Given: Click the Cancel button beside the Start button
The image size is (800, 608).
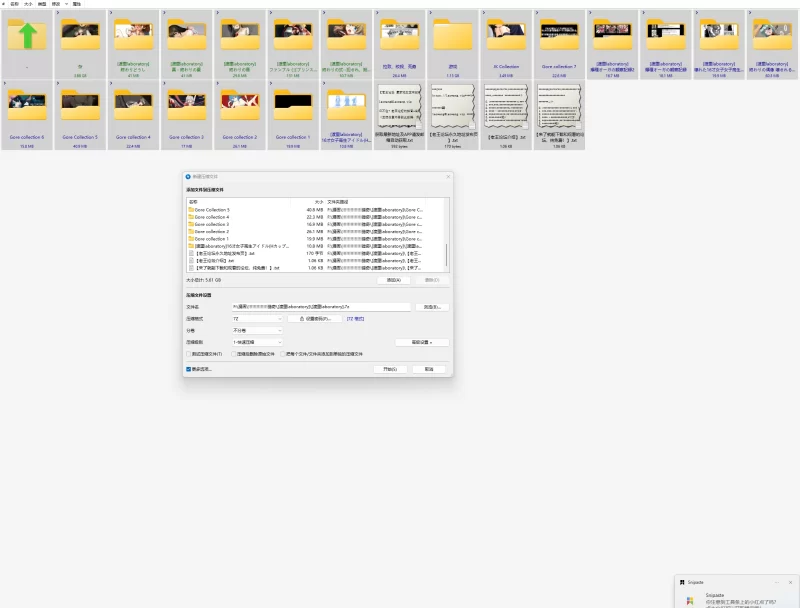Looking at the screenshot, I should click(x=428, y=369).
